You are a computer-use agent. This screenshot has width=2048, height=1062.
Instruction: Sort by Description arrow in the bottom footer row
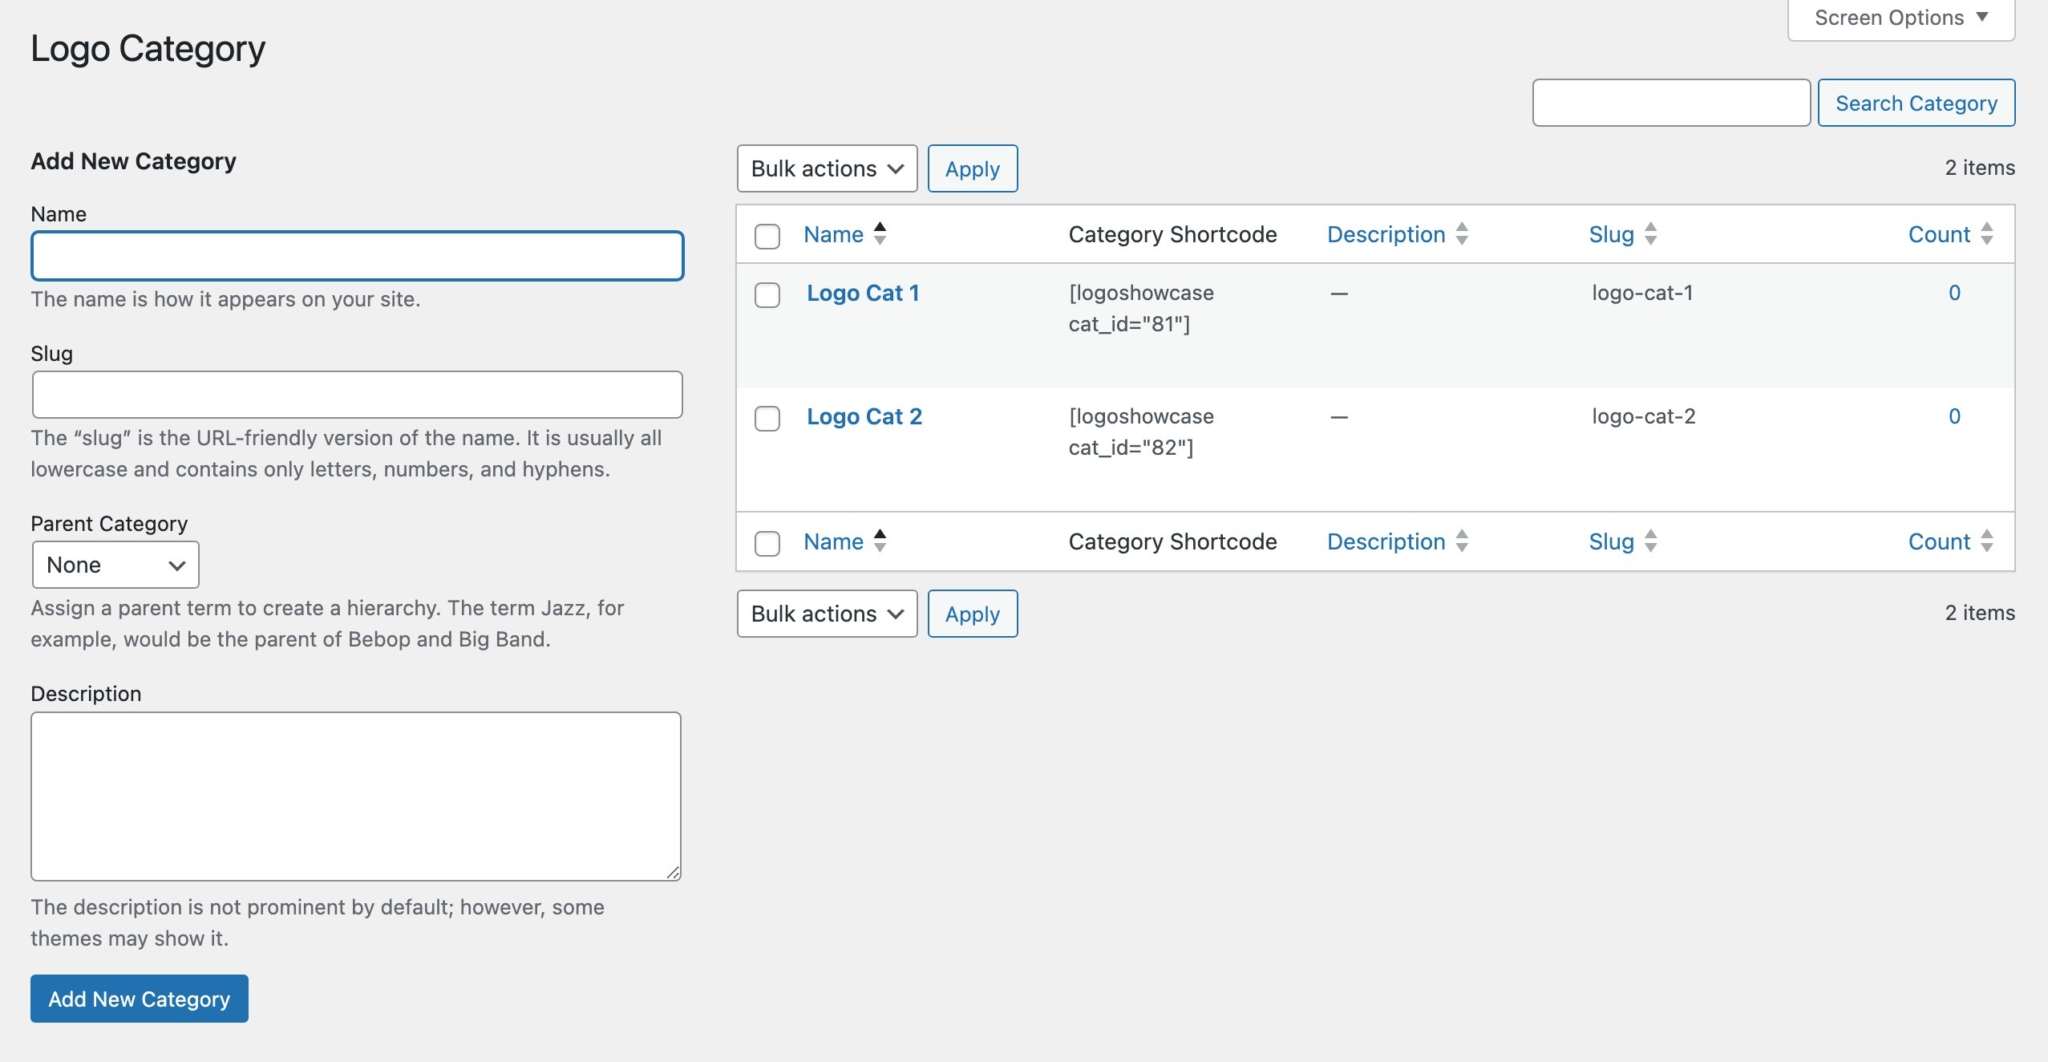(1462, 541)
